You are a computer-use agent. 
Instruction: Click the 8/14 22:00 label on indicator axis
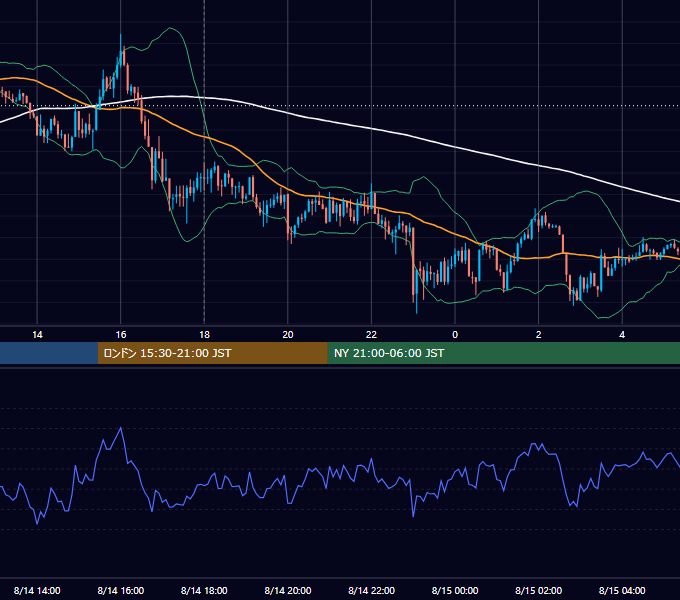point(371,590)
